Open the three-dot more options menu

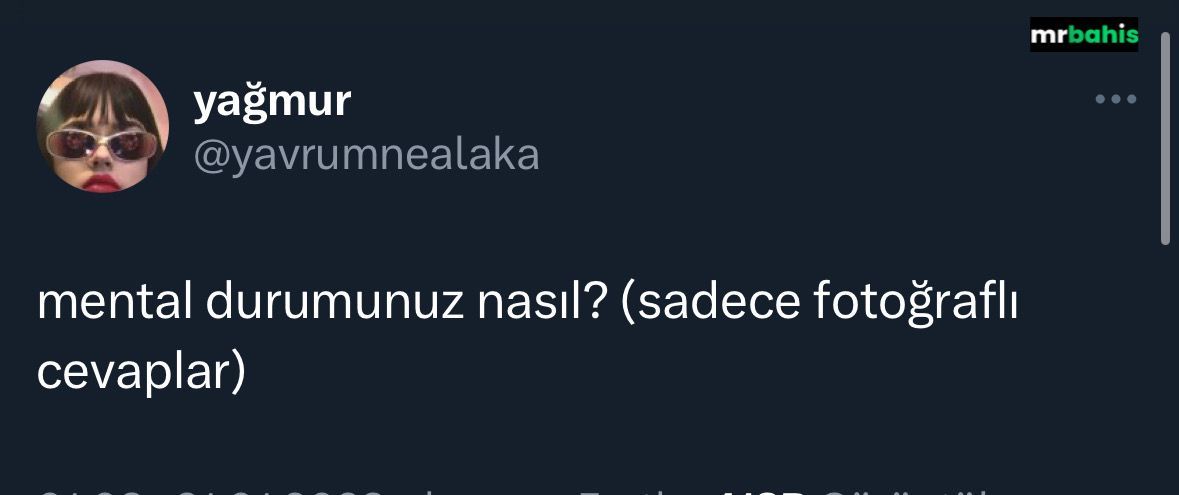1116,99
